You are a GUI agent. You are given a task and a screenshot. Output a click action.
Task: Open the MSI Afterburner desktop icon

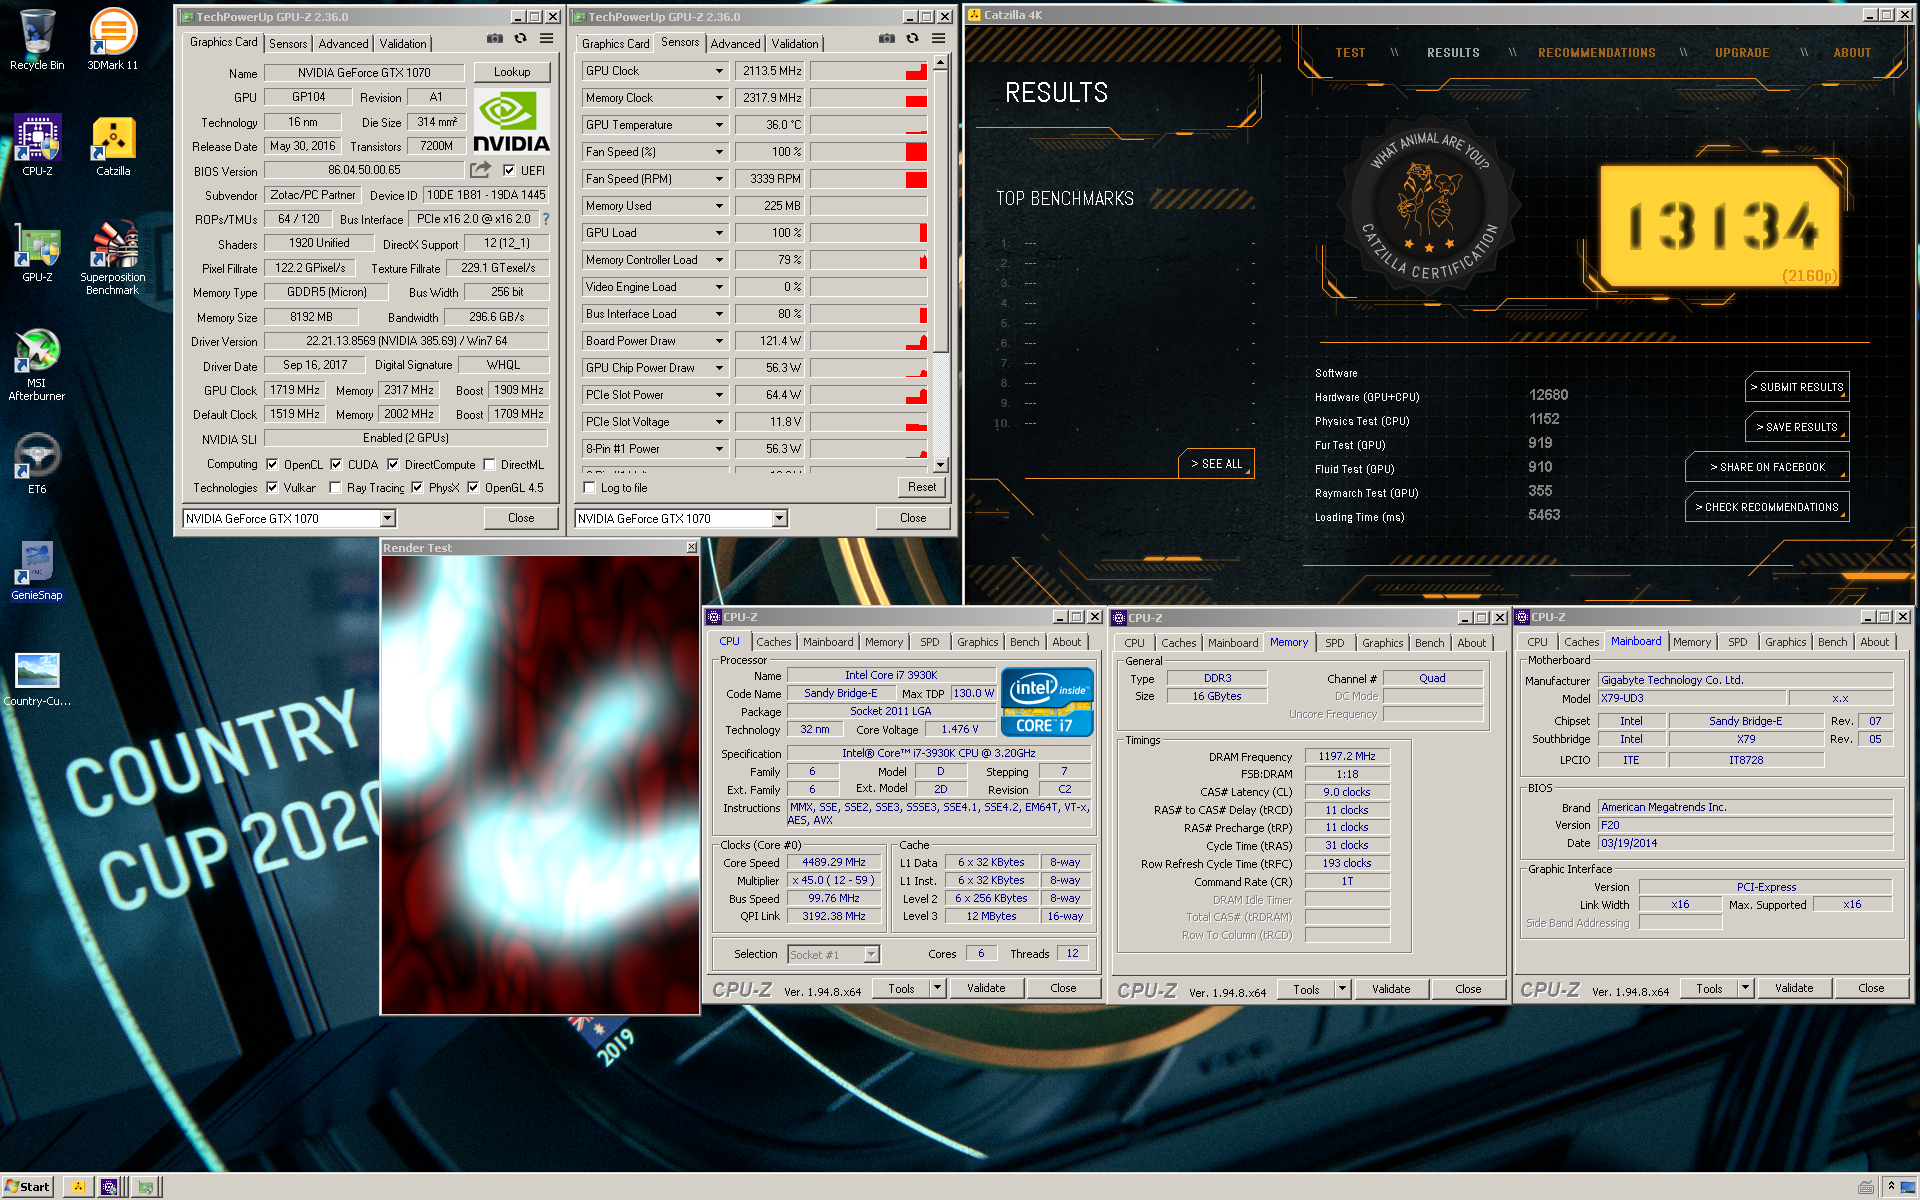pos(37,364)
